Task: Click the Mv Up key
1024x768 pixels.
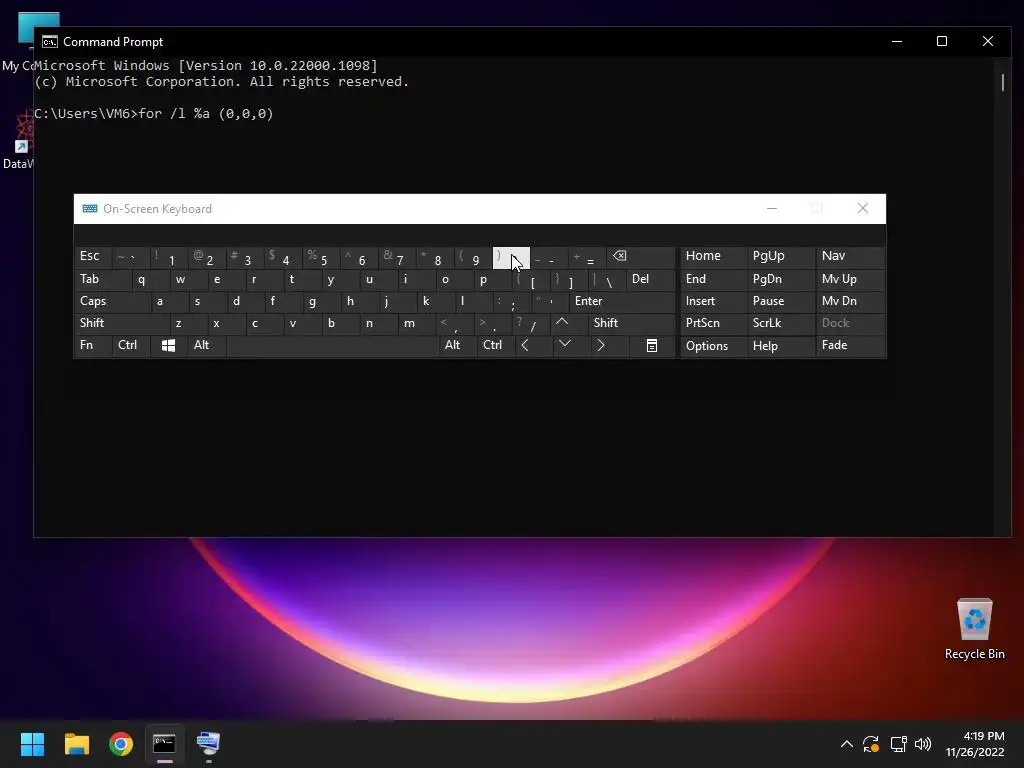Action: 850,279
